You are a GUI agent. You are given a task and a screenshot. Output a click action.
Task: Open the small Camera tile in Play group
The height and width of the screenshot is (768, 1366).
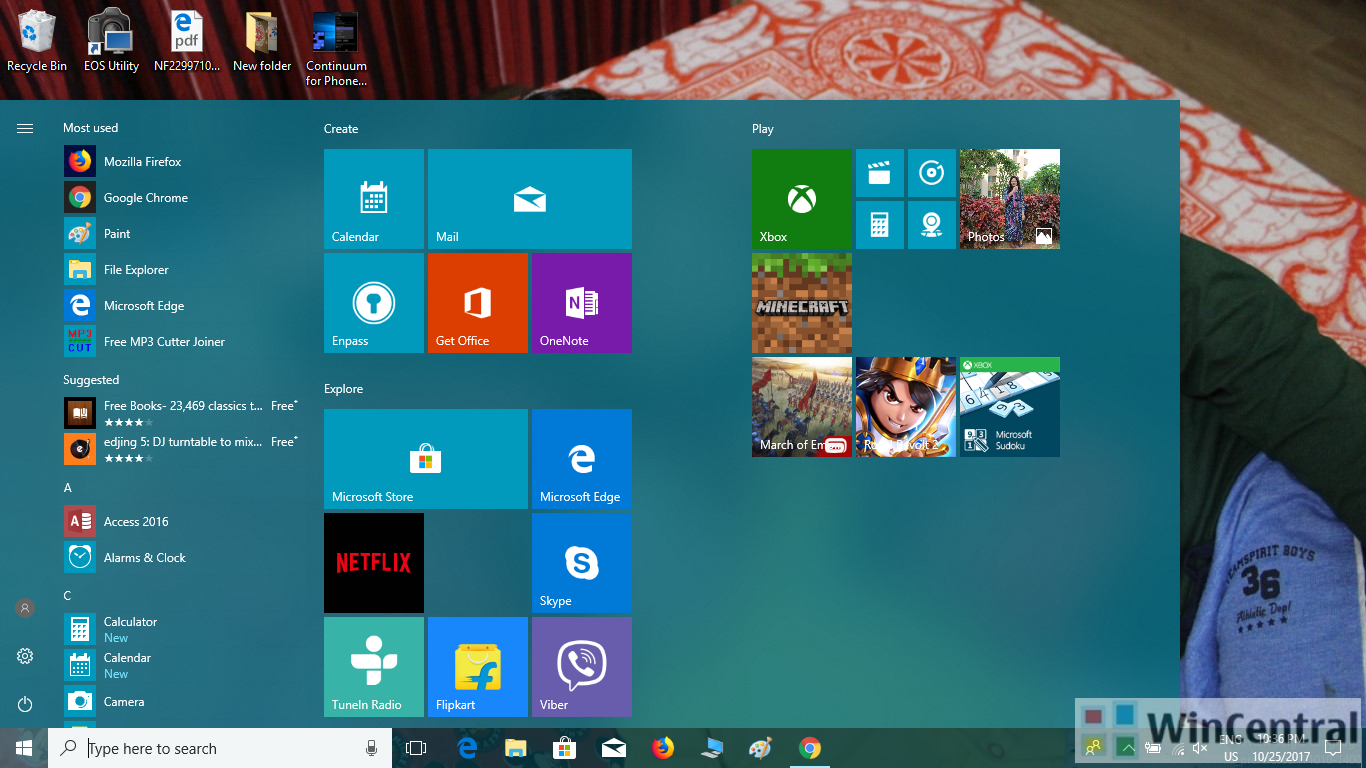(932, 225)
